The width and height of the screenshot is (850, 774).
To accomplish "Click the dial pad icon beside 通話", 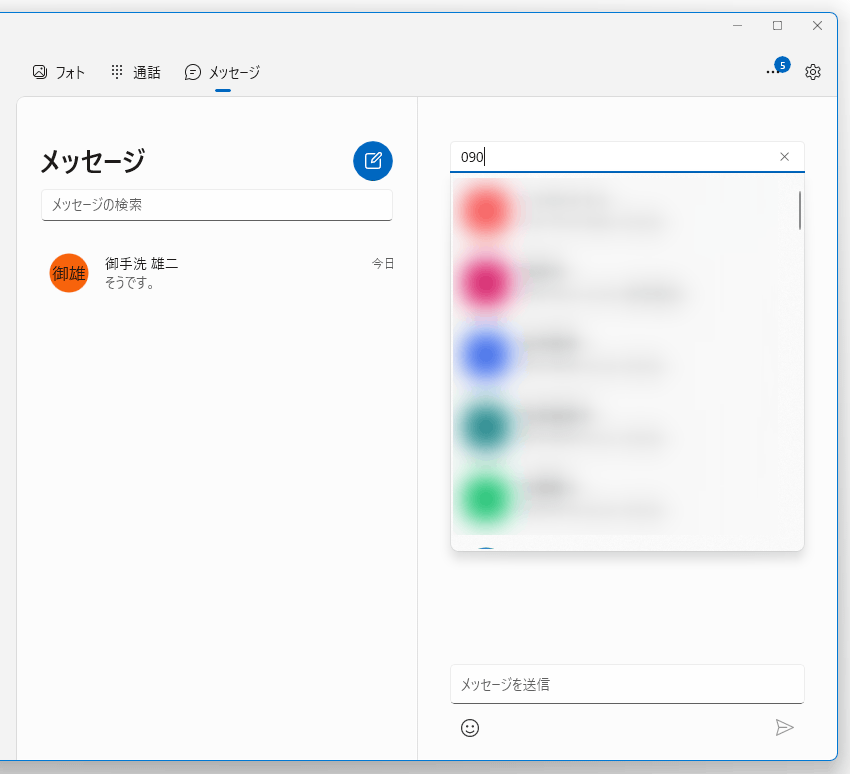I will 117,72.
